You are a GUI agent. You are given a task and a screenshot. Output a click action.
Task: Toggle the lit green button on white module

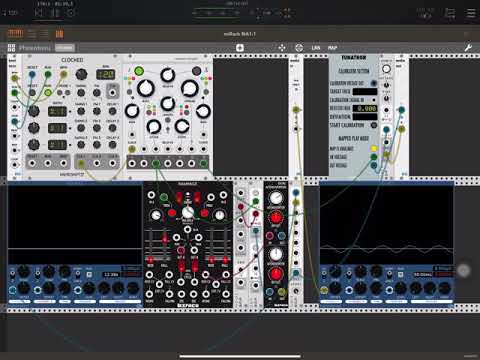click(x=139, y=71)
